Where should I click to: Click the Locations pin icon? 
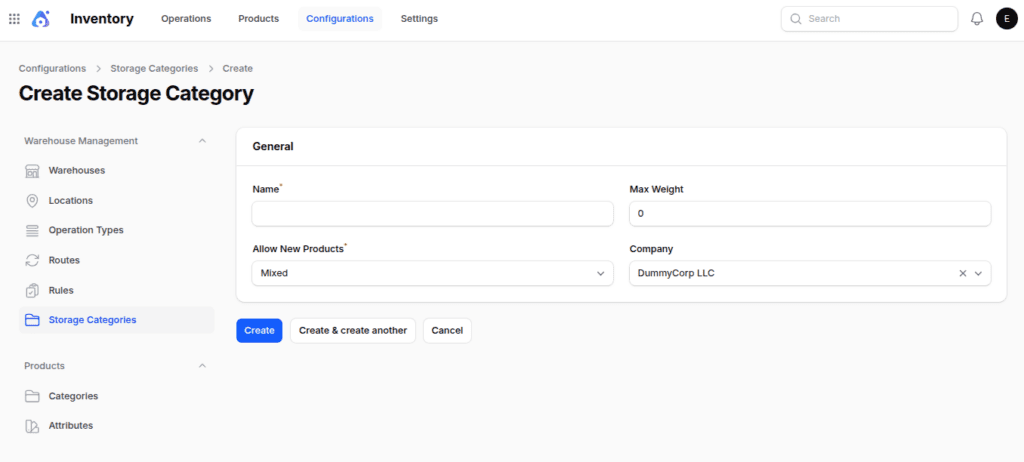point(32,201)
